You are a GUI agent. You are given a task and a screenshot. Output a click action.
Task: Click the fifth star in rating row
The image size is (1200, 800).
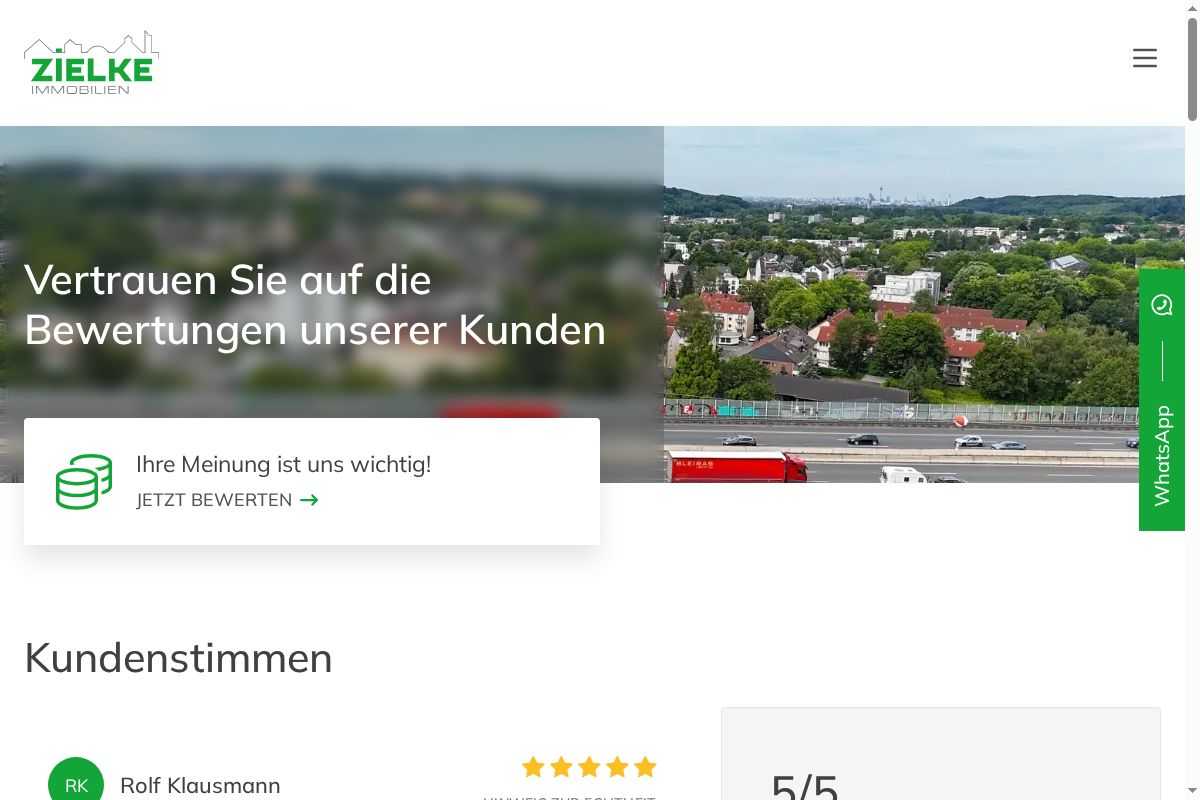click(x=645, y=767)
